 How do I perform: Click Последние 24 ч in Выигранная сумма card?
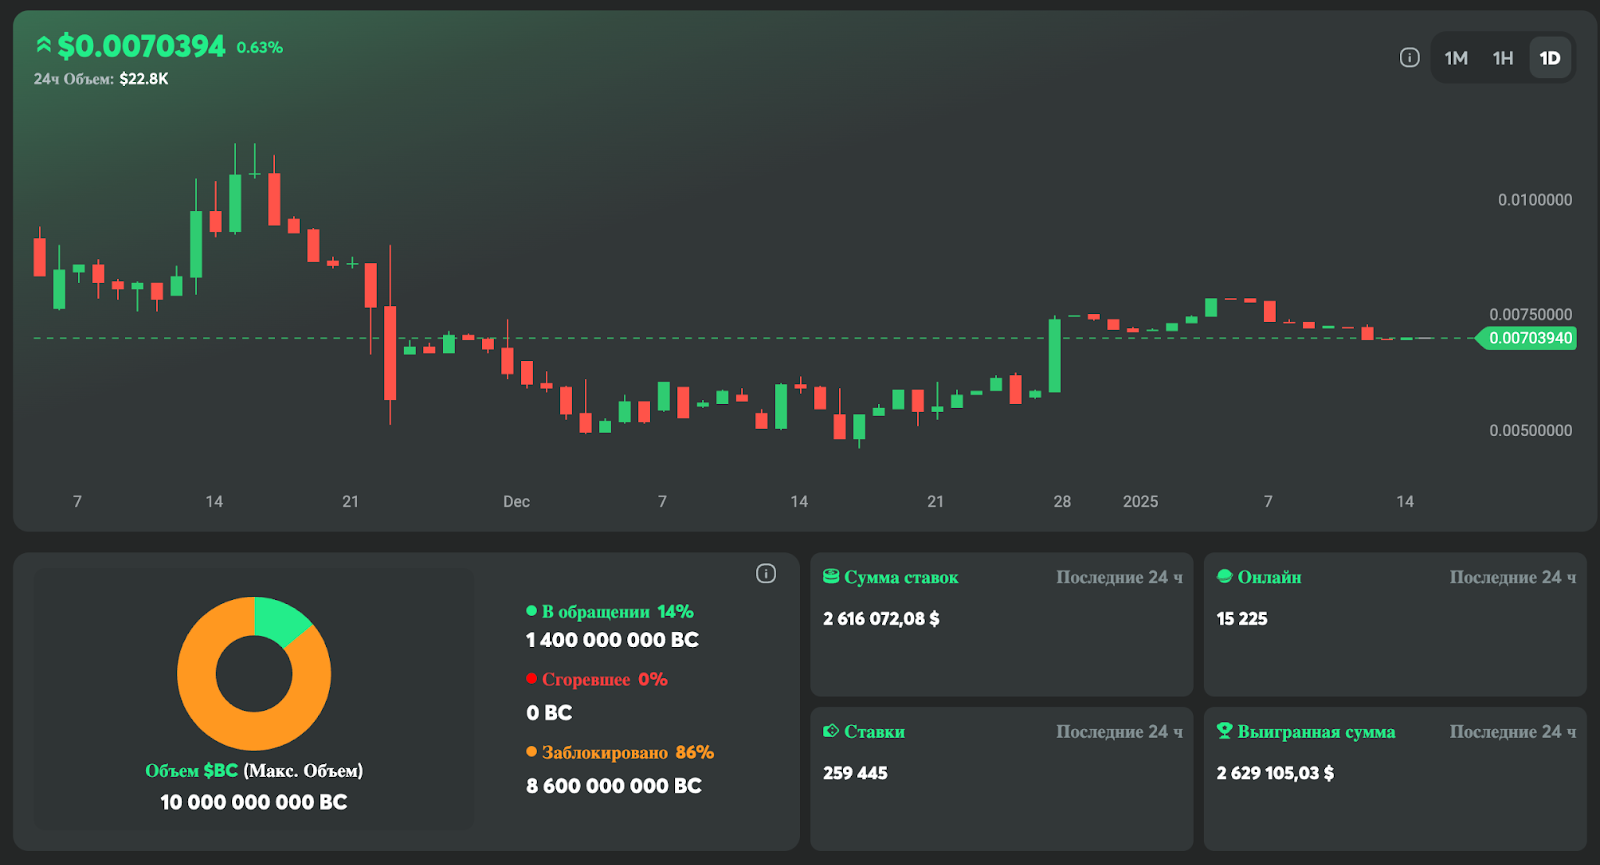pyautogui.click(x=1513, y=732)
